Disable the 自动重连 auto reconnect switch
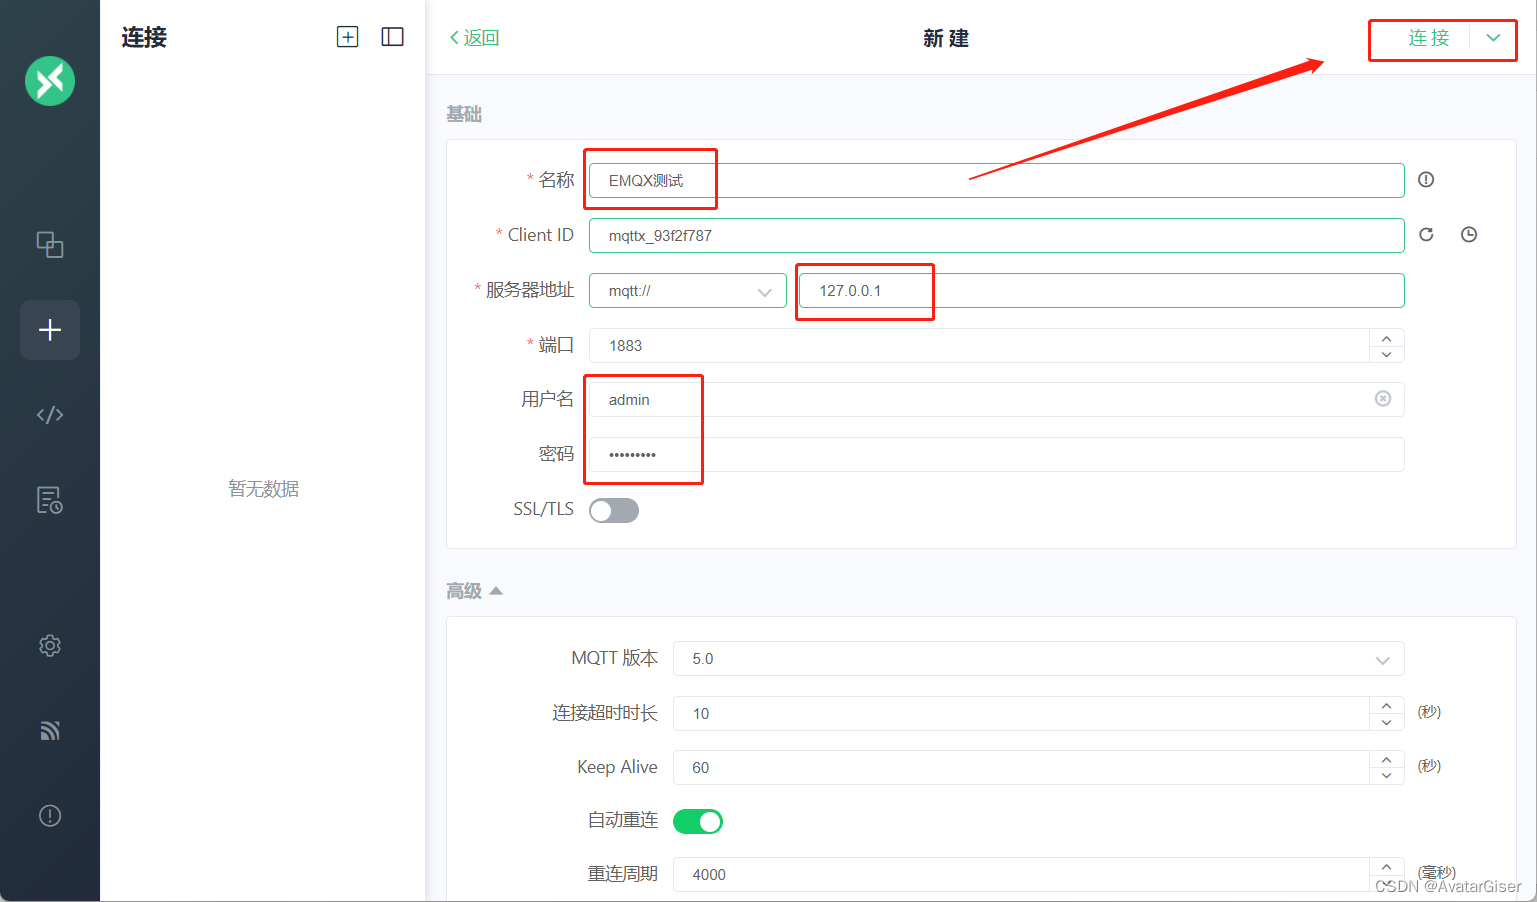 click(x=698, y=822)
